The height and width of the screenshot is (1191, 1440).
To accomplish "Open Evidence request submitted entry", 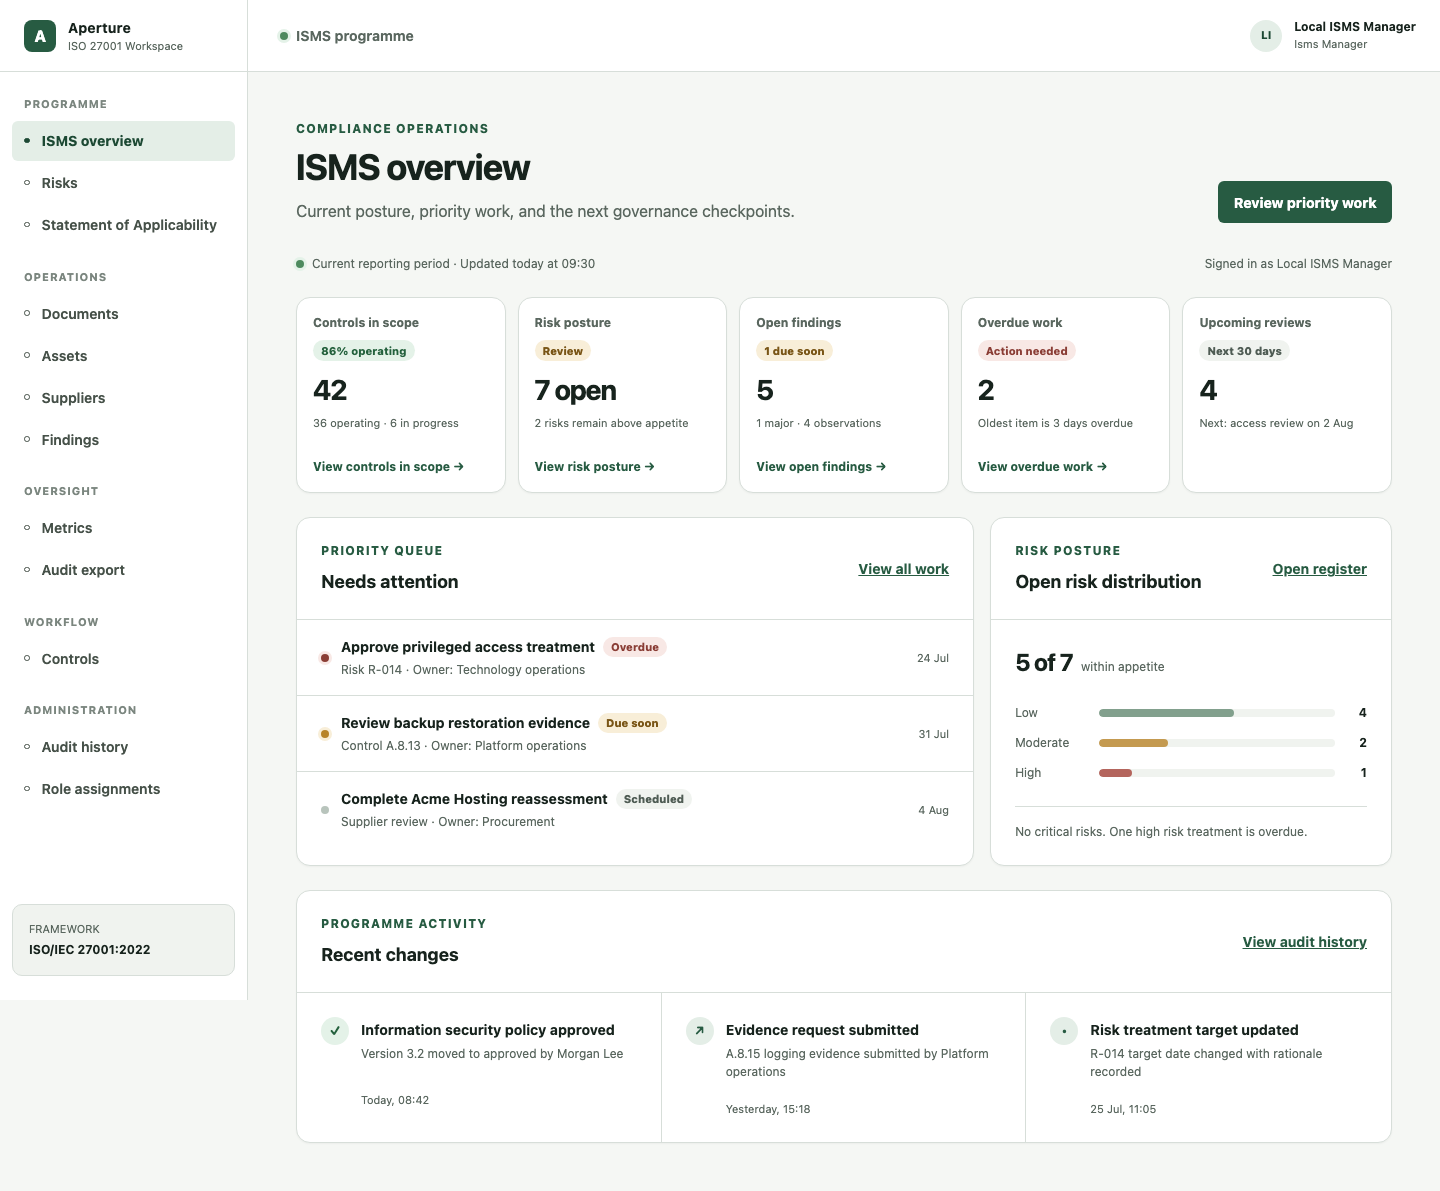I will 843,1067.
